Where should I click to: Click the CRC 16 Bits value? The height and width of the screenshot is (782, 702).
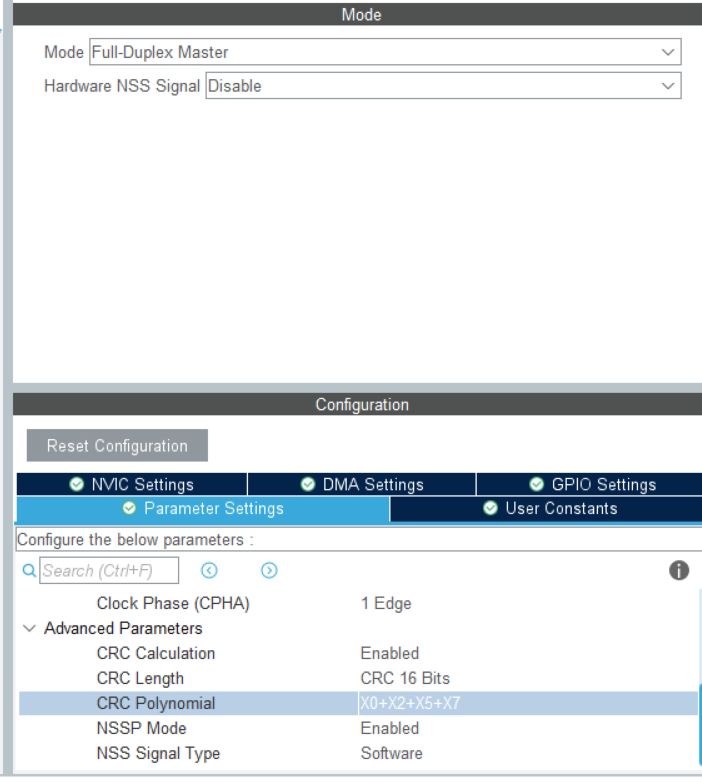405,678
